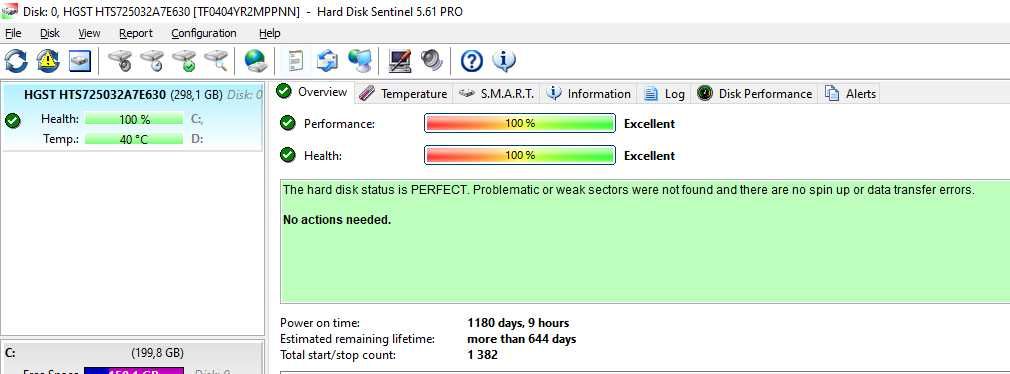Open the Report menu
The height and width of the screenshot is (374, 1010).
[136, 33]
